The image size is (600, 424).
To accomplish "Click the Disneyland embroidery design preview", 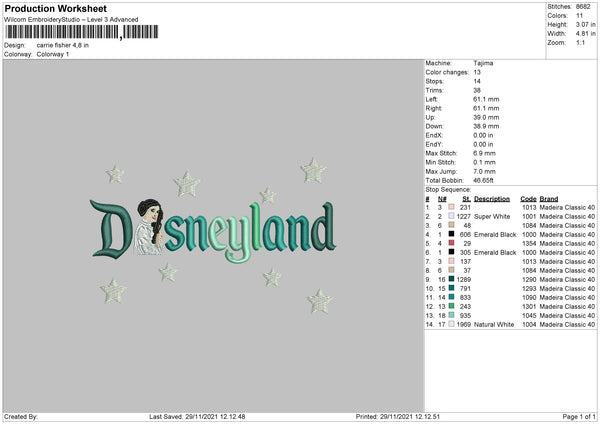I will tap(213, 236).
